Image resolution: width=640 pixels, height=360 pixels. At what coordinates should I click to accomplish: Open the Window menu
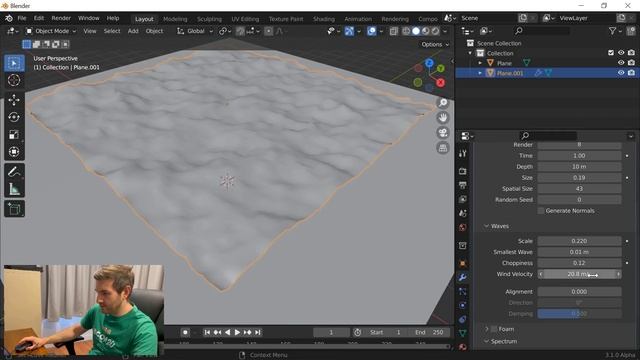pos(89,18)
